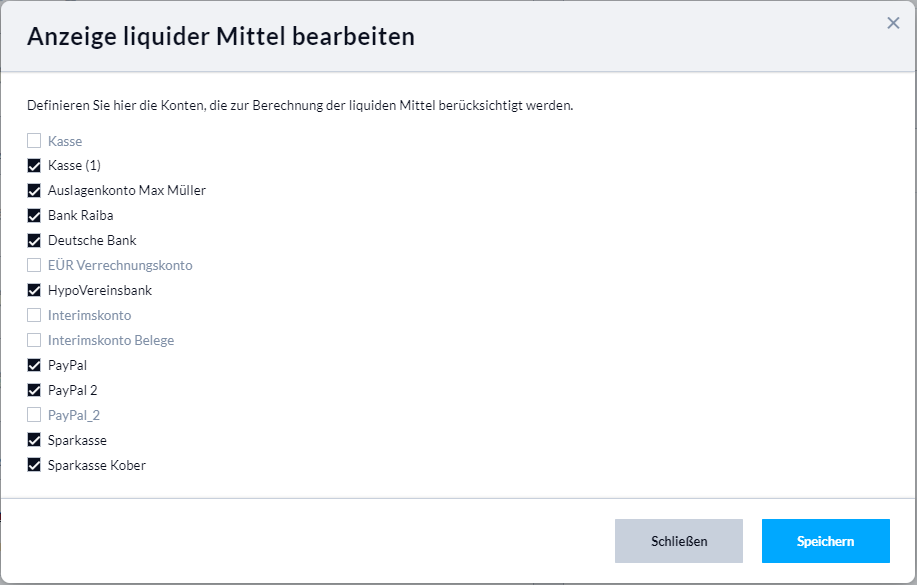917x585 pixels.
Task: Activate the PayPal_2 checkbox
Action: [34, 415]
